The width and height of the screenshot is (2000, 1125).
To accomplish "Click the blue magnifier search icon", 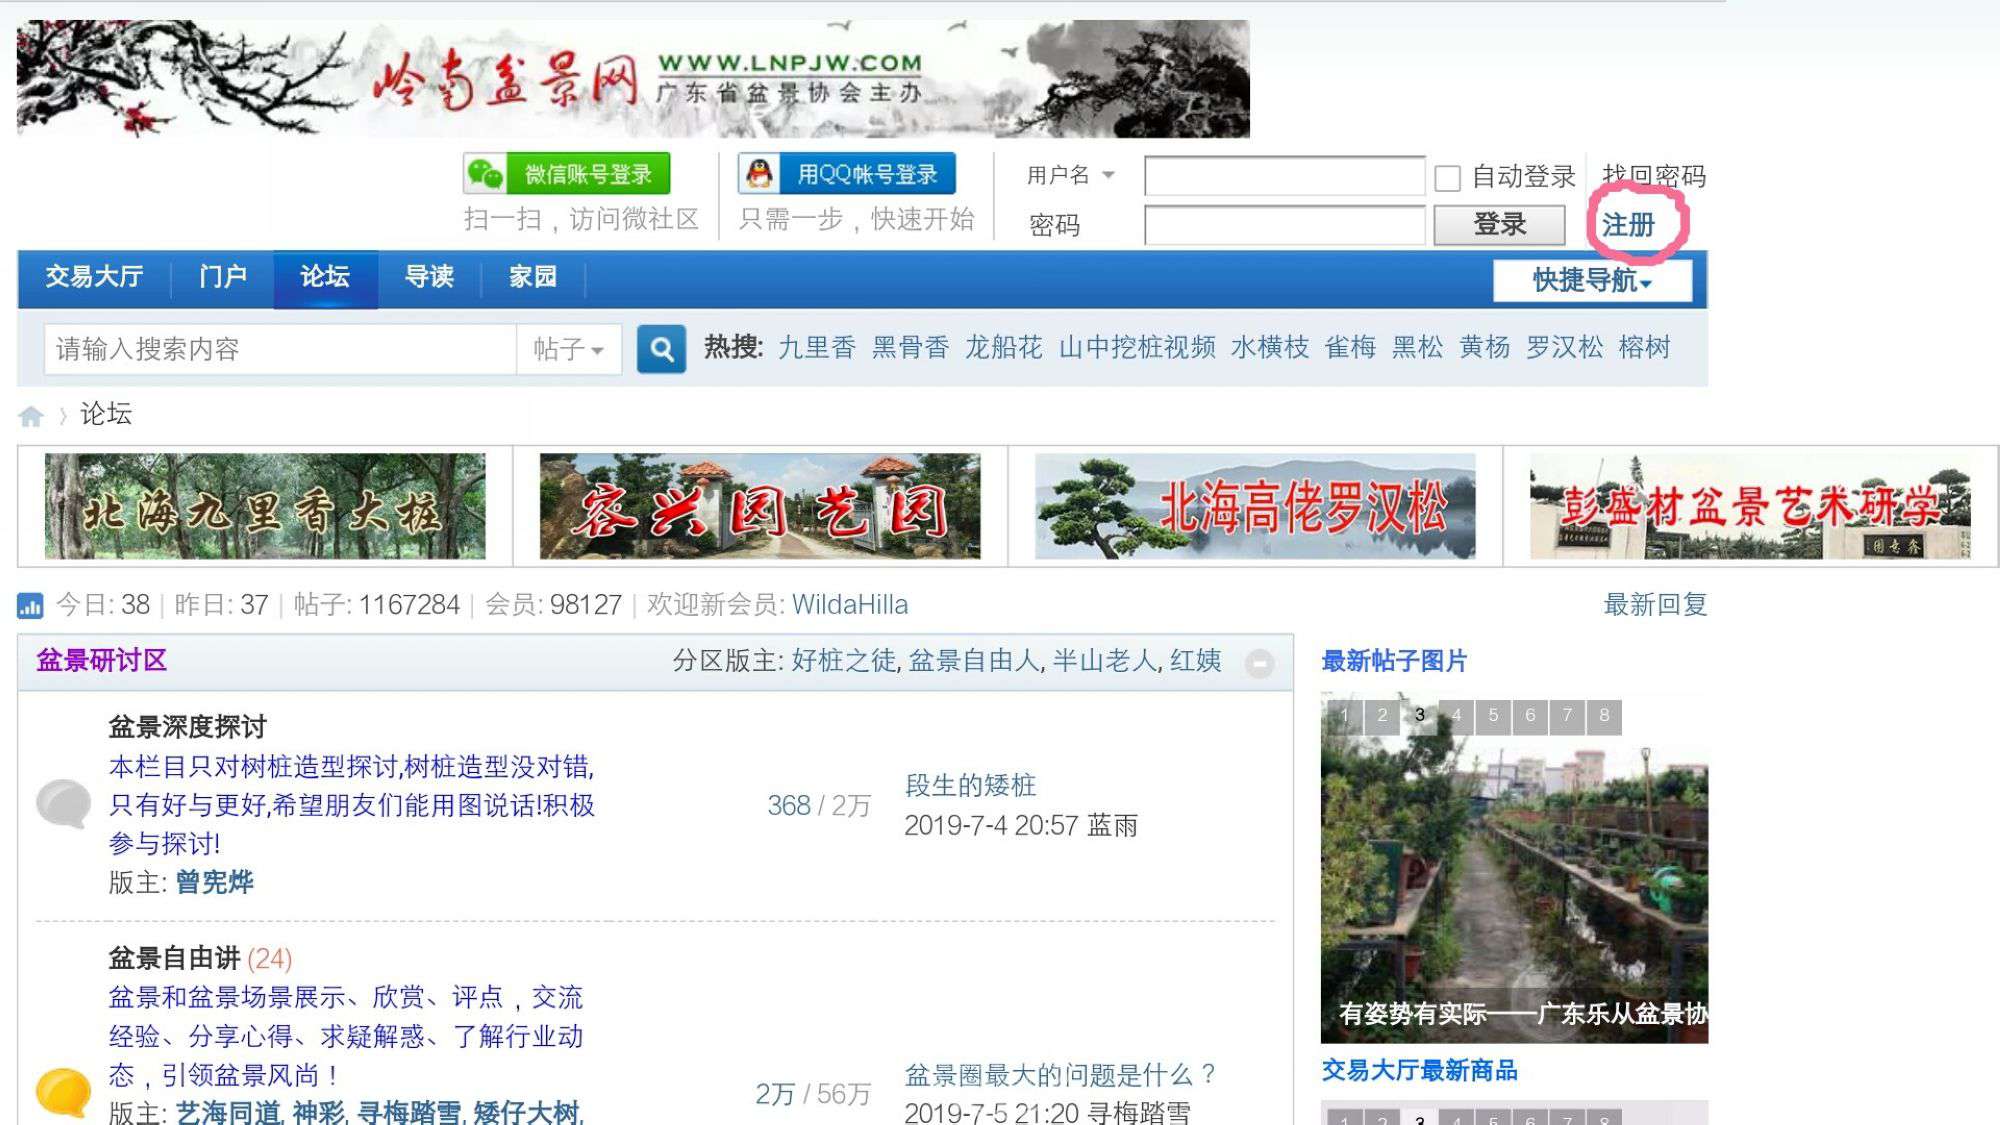I will coord(661,349).
